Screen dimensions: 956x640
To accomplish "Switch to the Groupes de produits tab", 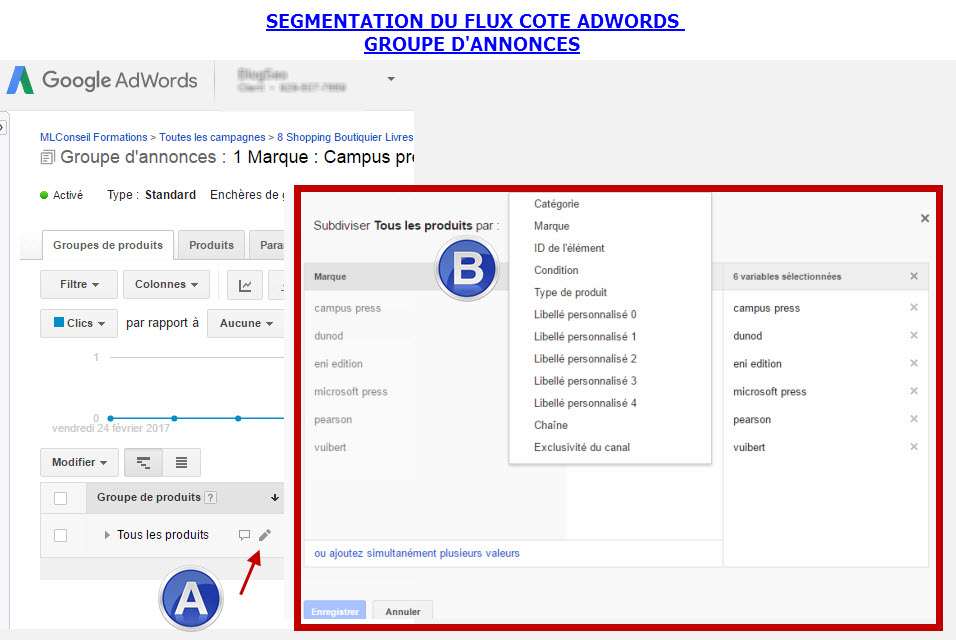I will [x=108, y=245].
